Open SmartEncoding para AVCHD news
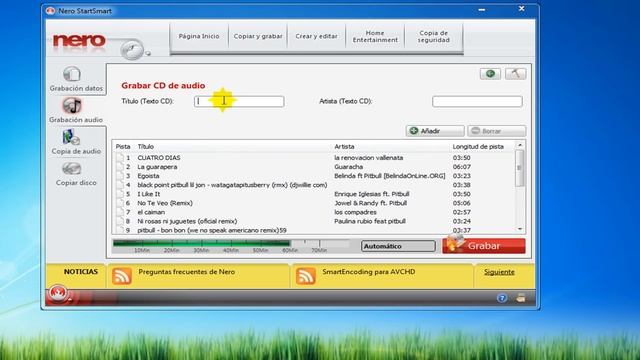640x360 pixels. point(369,272)
